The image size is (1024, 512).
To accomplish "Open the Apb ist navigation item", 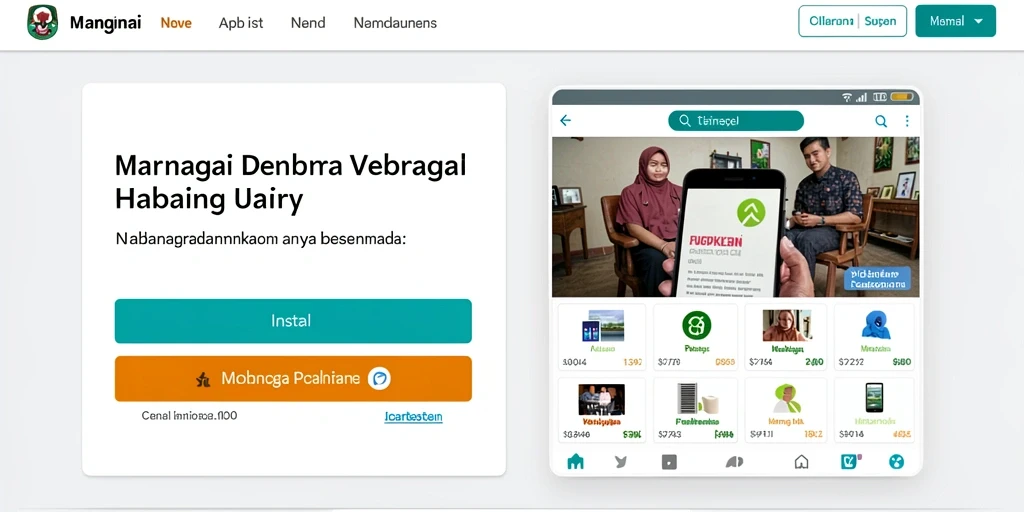I will click(241, 23).
